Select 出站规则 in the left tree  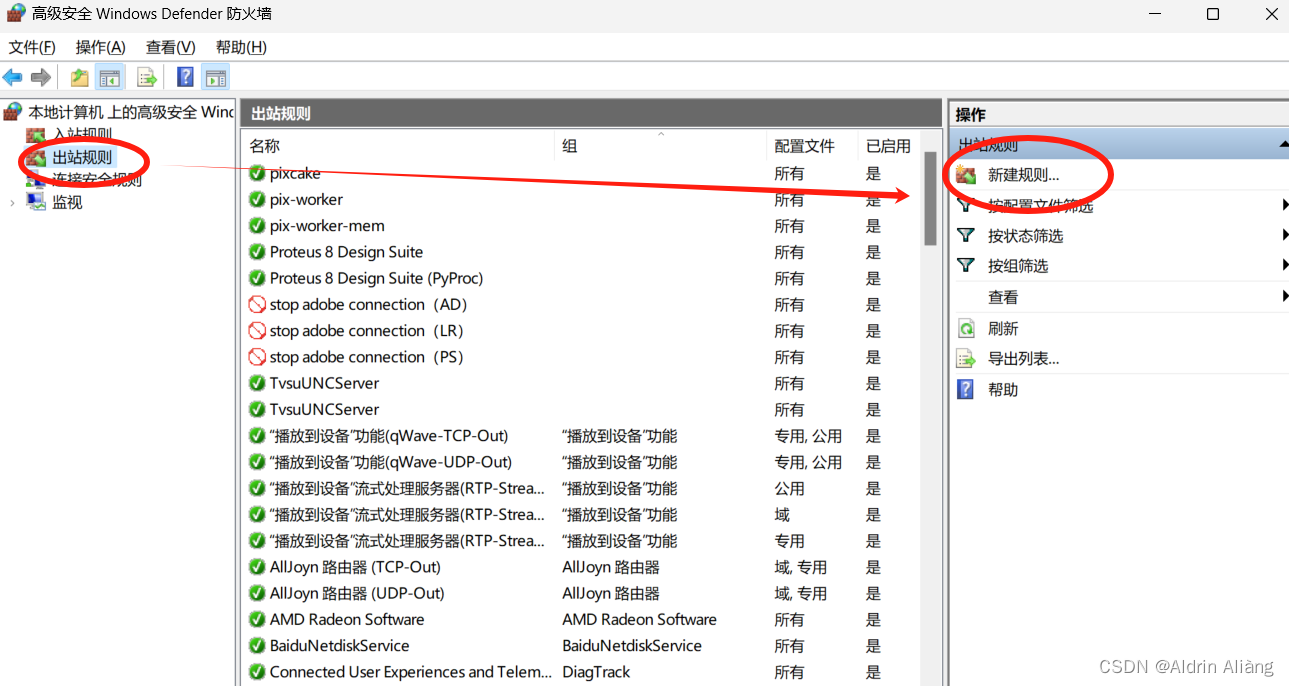(x=82, y=157)
